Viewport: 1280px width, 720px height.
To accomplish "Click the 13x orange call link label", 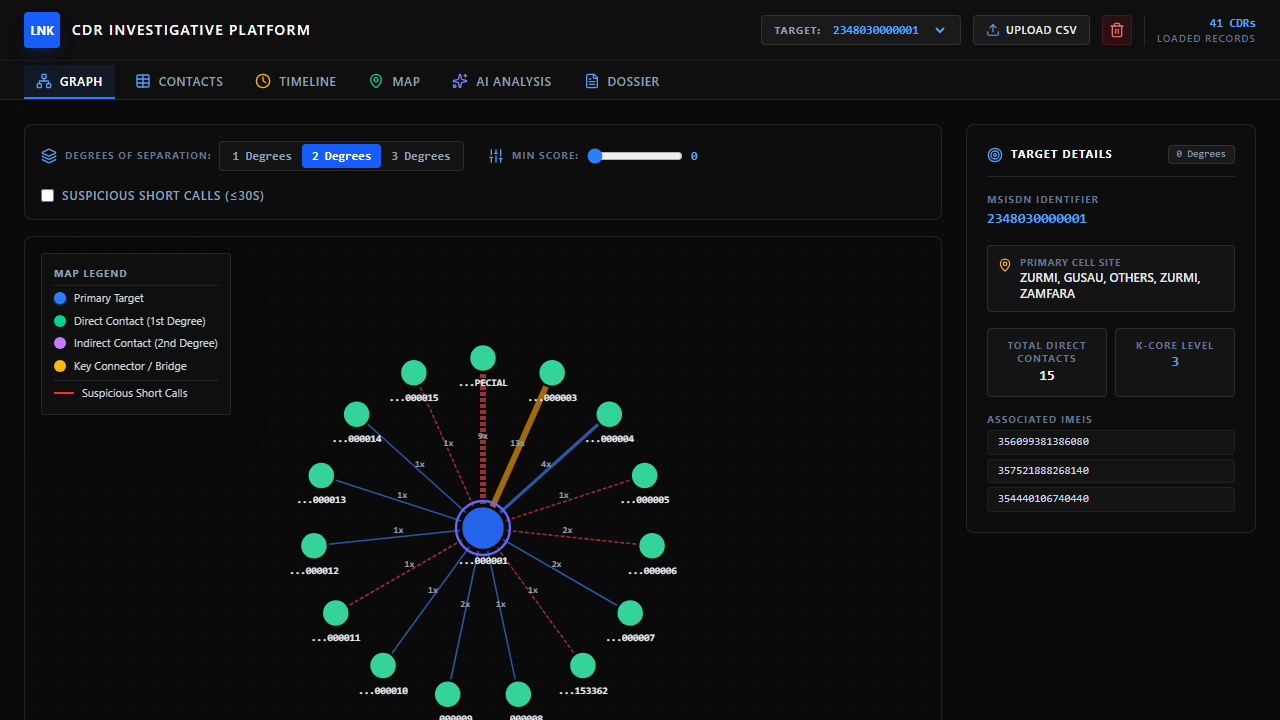I will [x=517, y=443].
